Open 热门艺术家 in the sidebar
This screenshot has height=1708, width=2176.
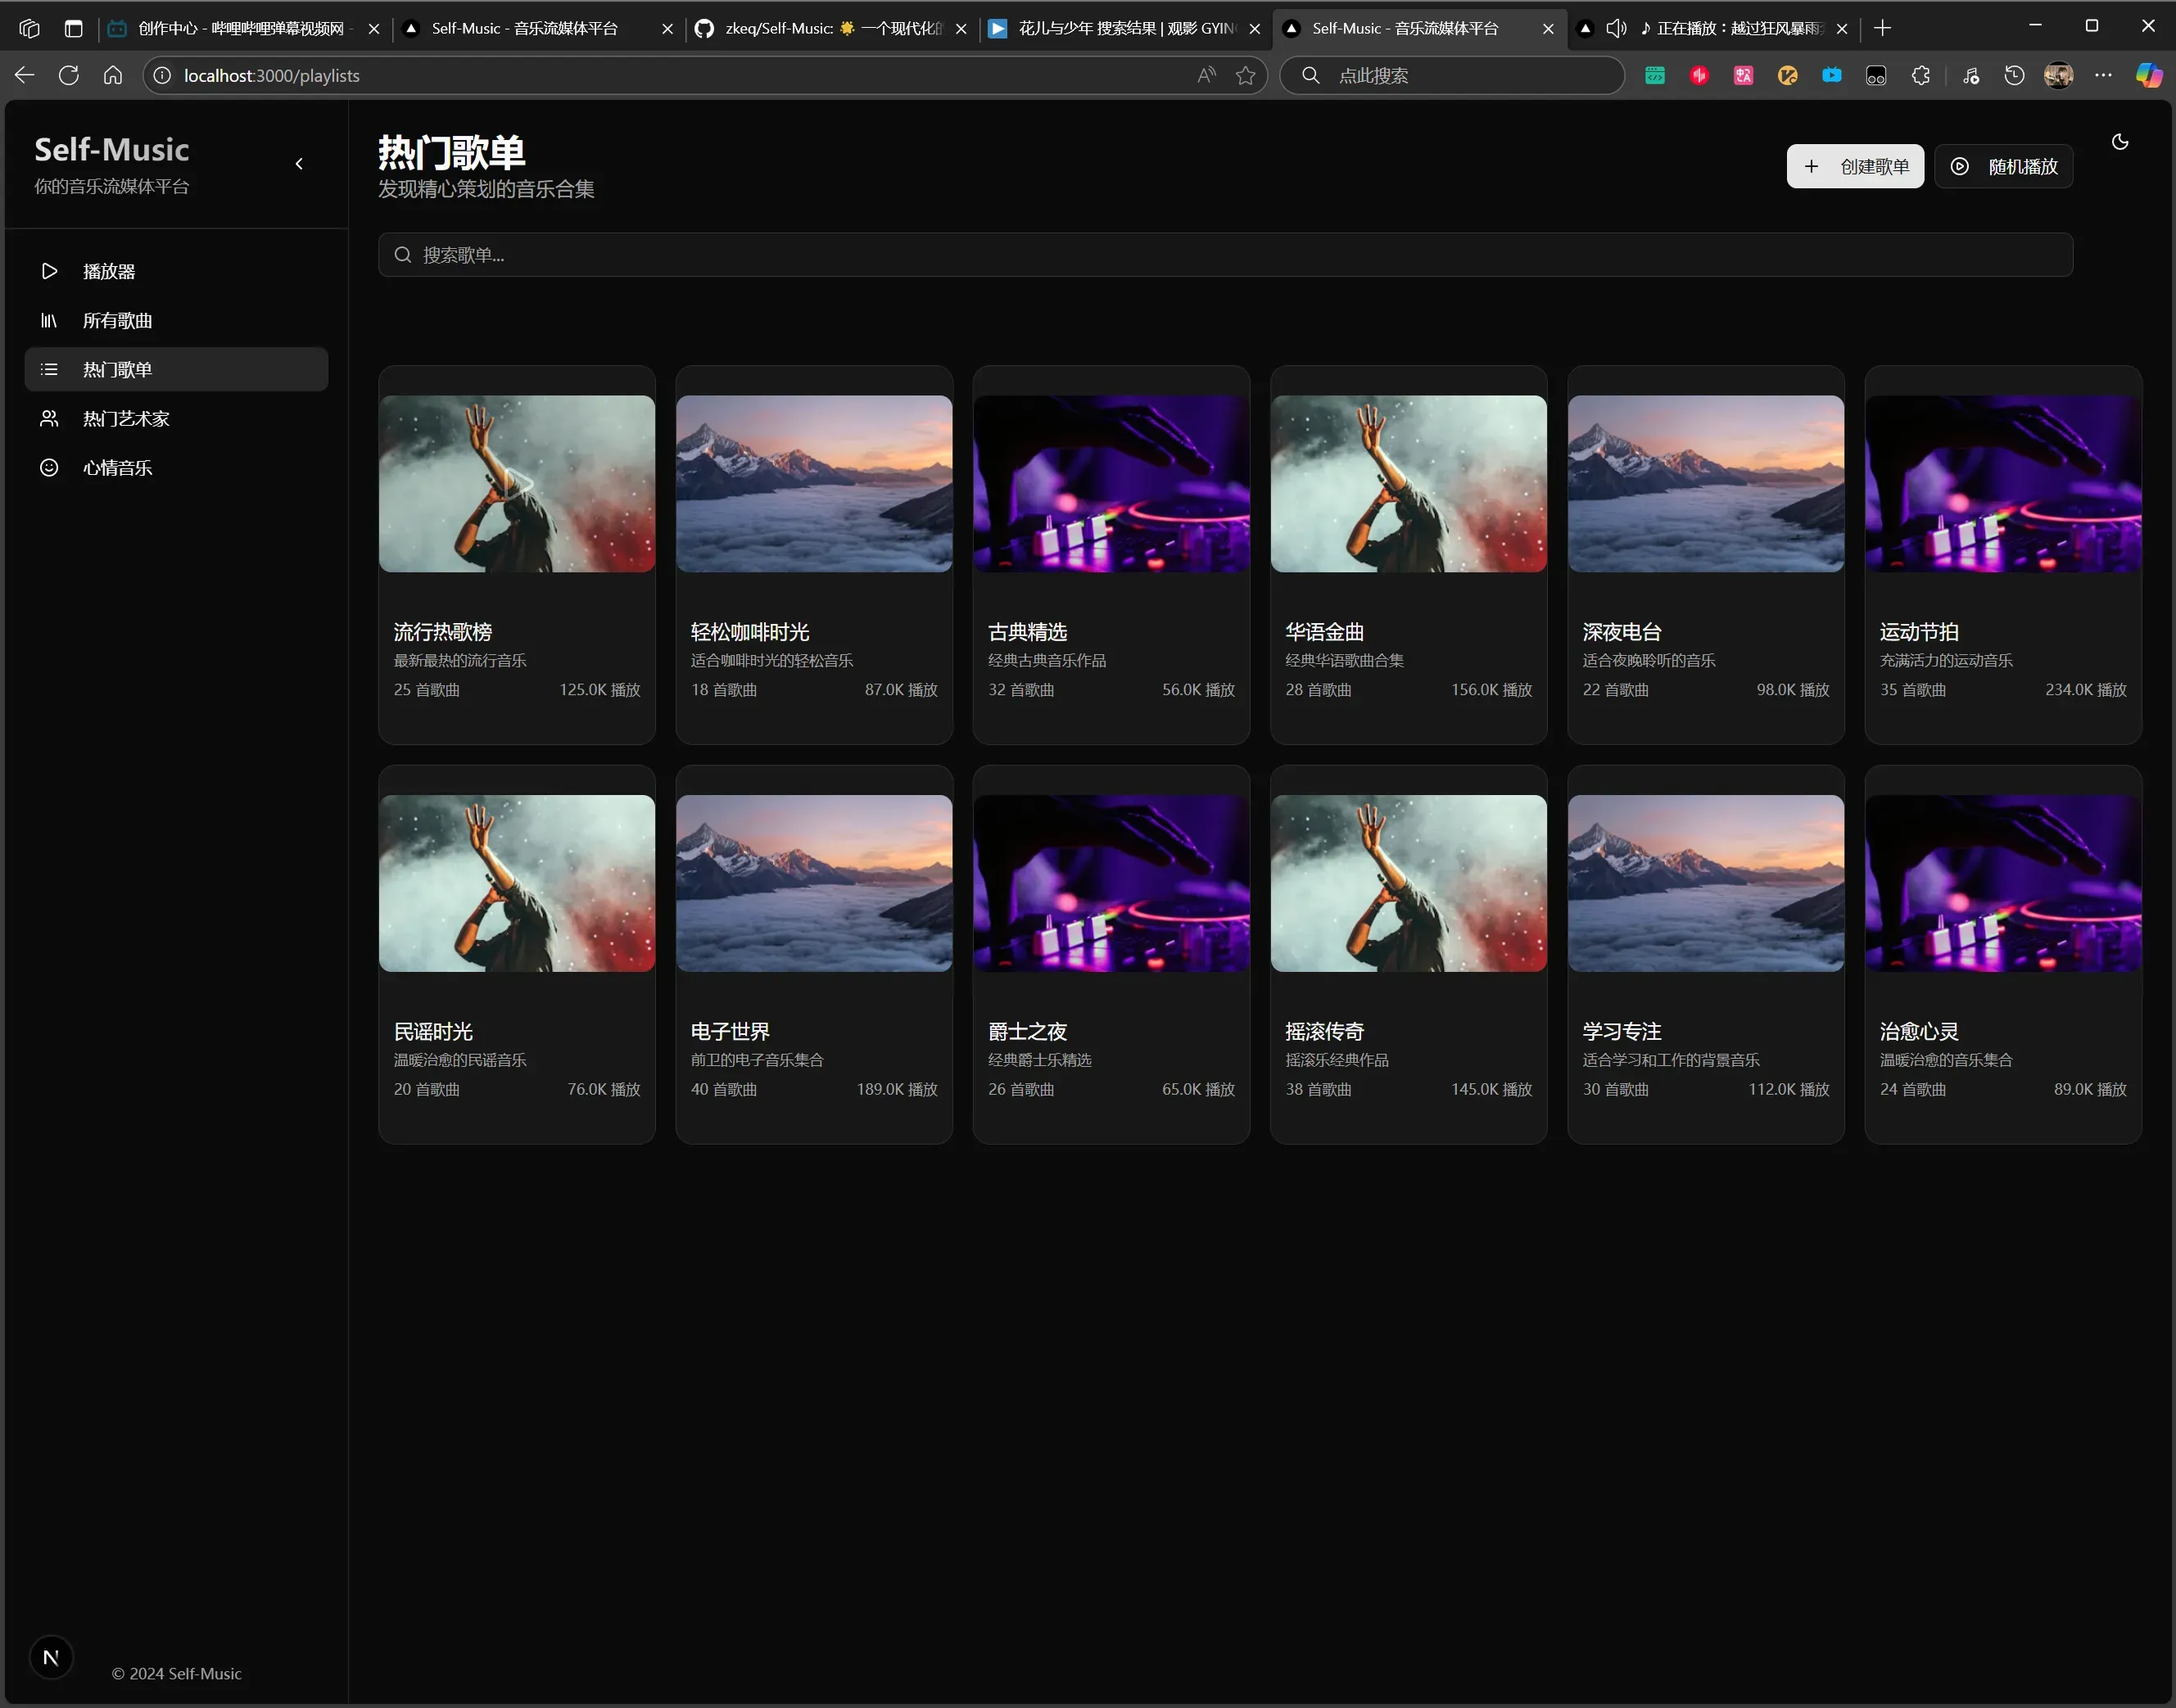pos(126,418)
